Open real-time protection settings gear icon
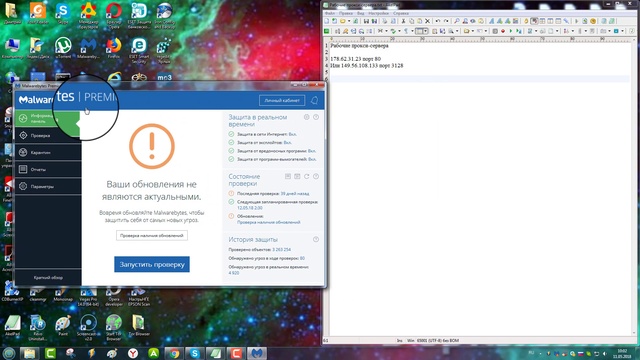 (x=307, y=117)
